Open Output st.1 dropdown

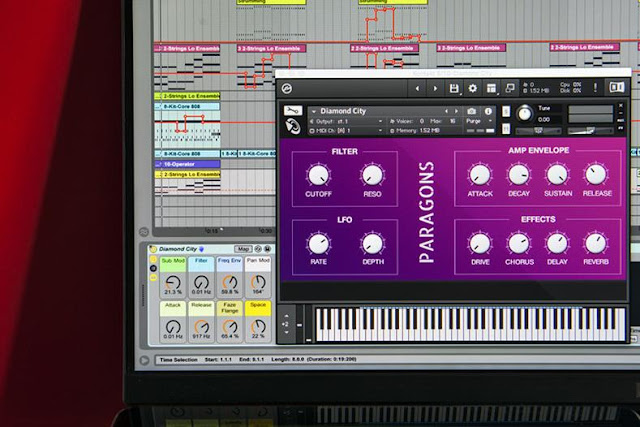346,121
